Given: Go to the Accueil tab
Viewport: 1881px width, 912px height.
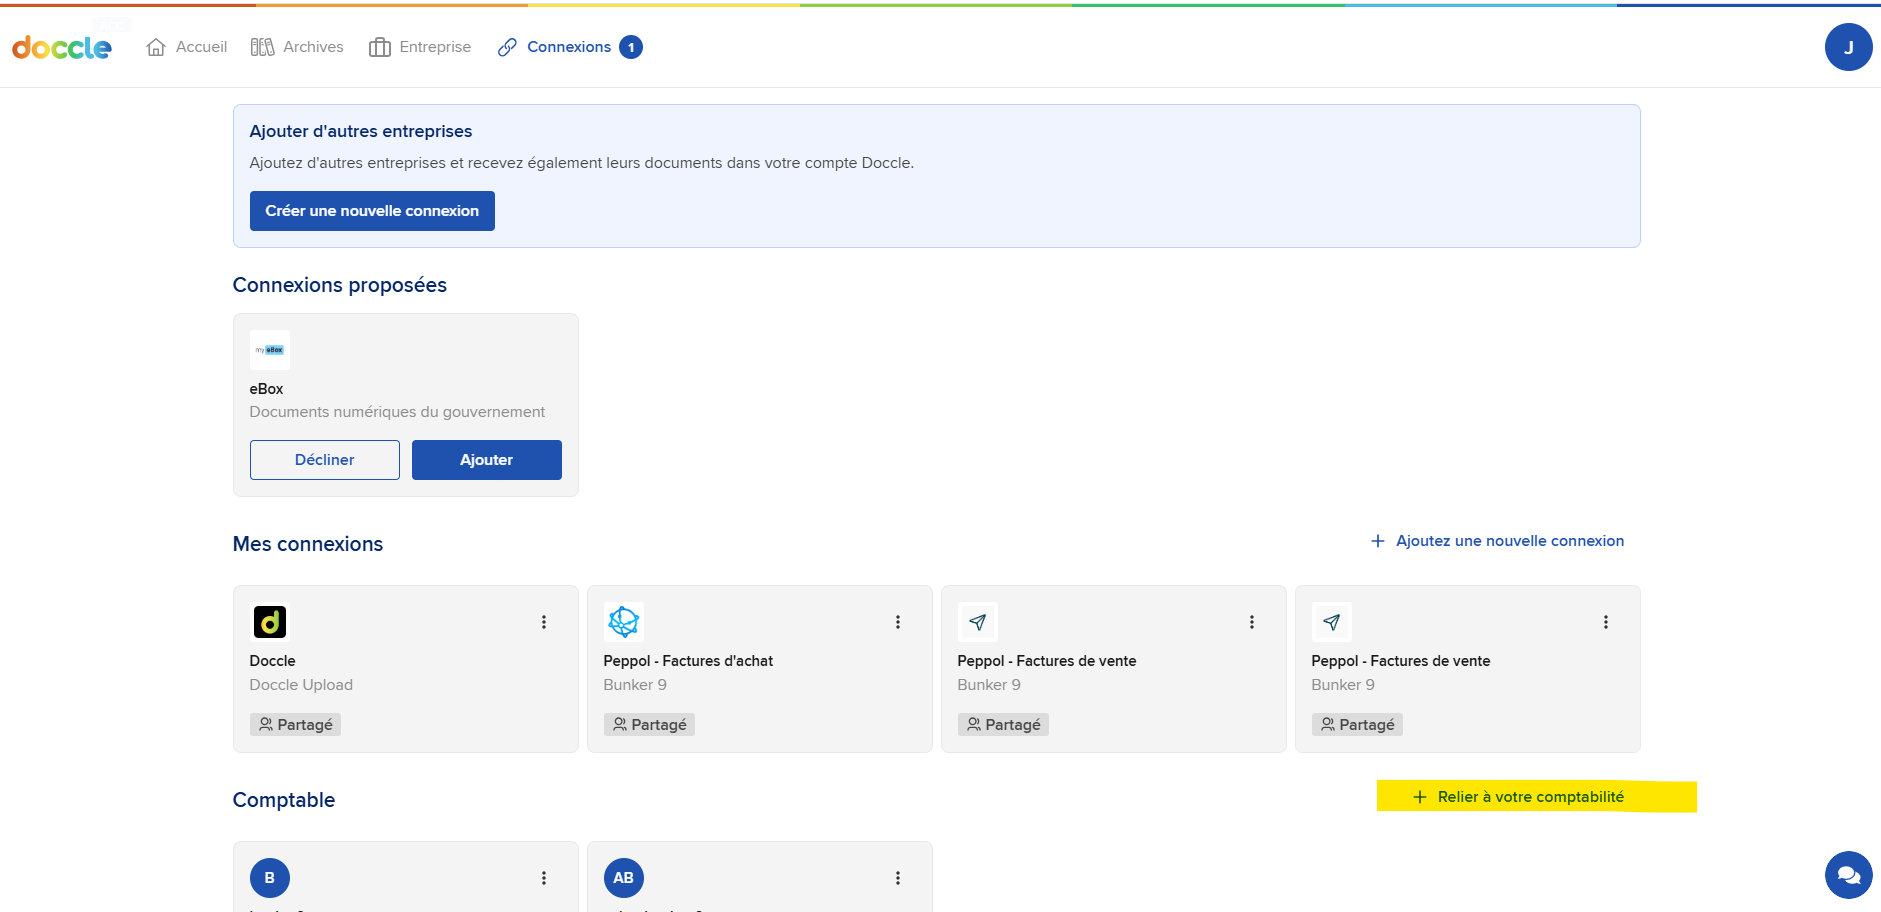Looking at the screenshot, I should [187, 47].
